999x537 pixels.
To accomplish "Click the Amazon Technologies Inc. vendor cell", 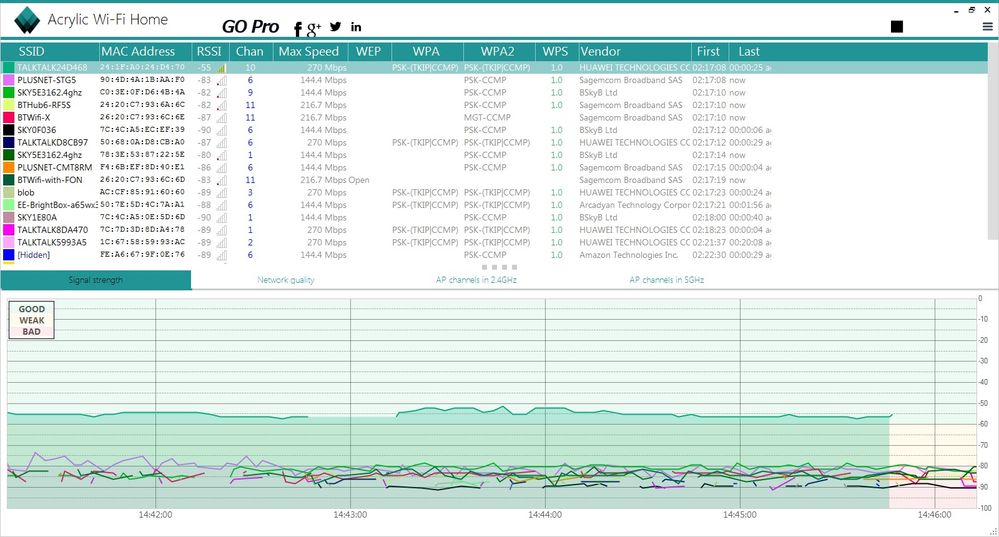I will coord(629,255).
